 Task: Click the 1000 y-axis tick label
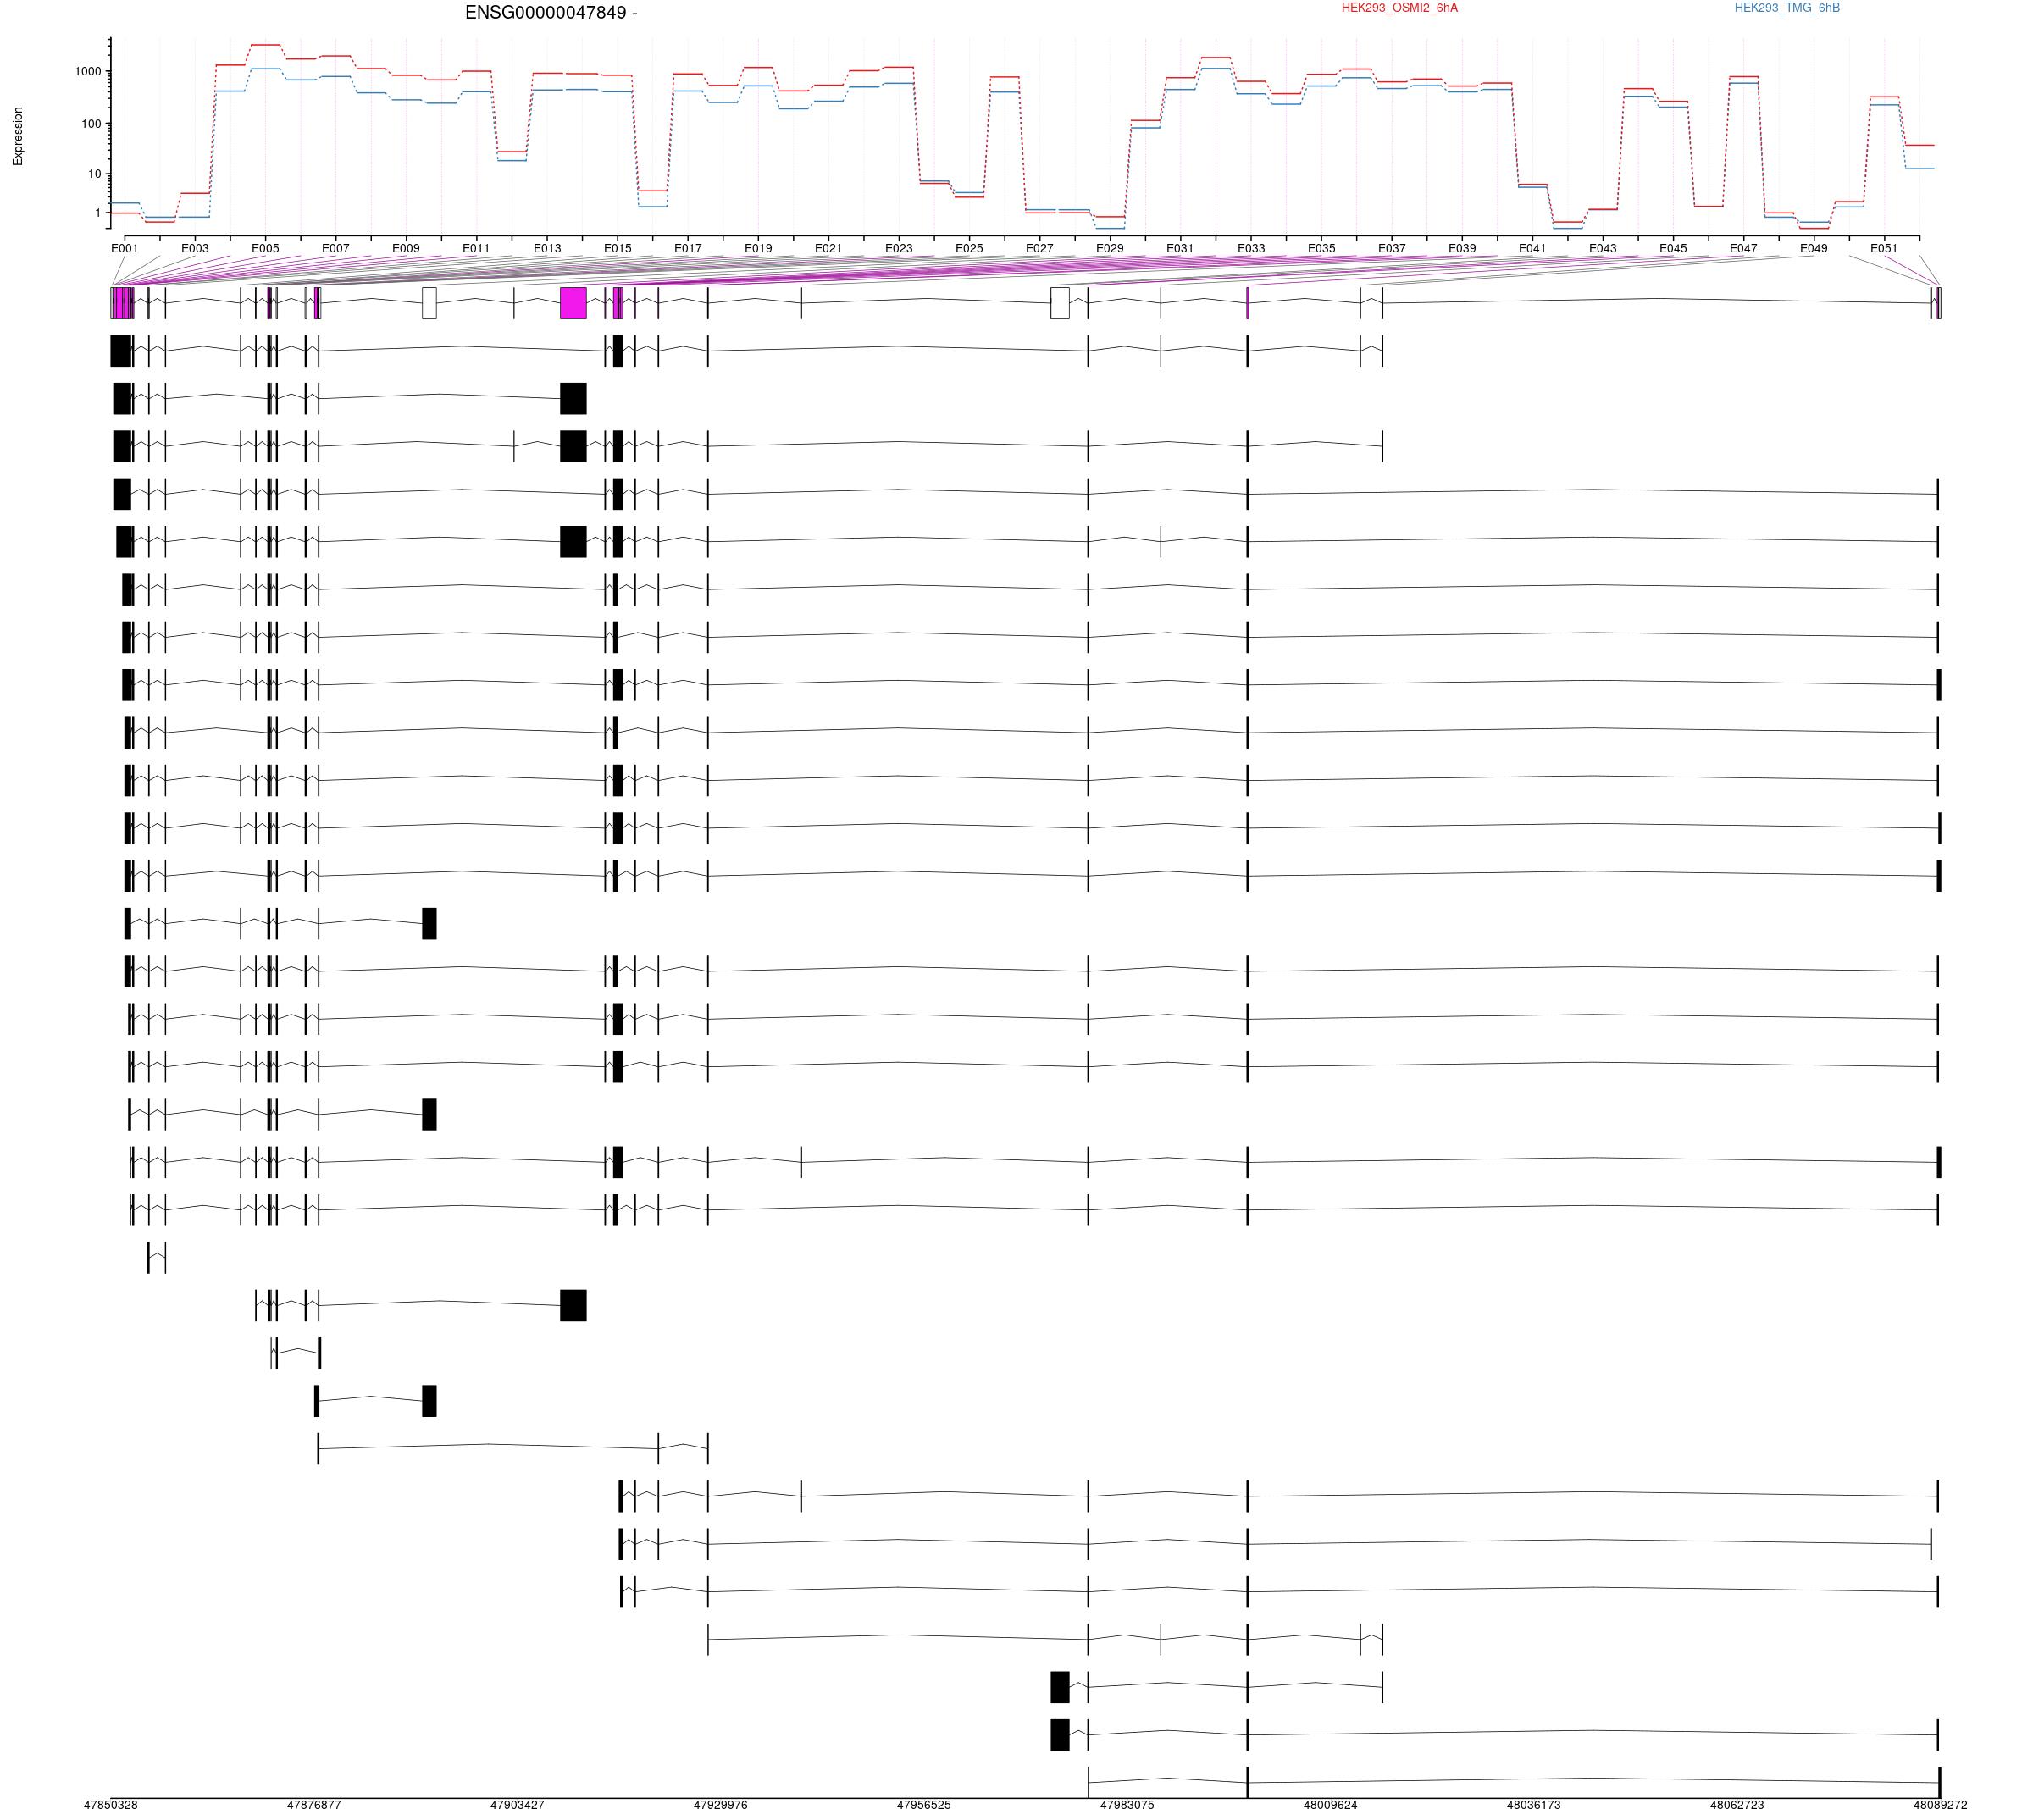(88, 72)
